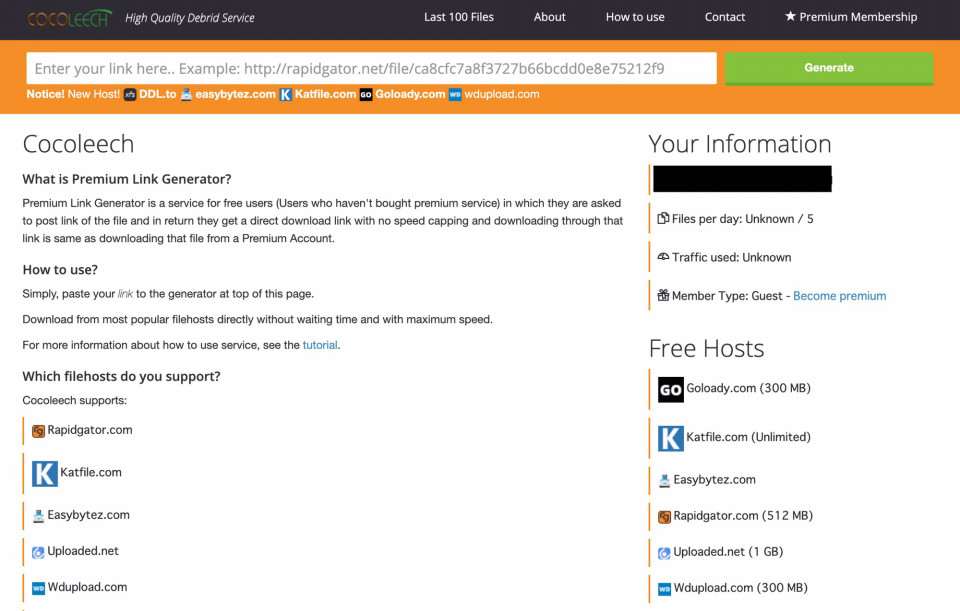
Task: Click the green Generate button
Action: pyautogui.click(x=828, y=68)
